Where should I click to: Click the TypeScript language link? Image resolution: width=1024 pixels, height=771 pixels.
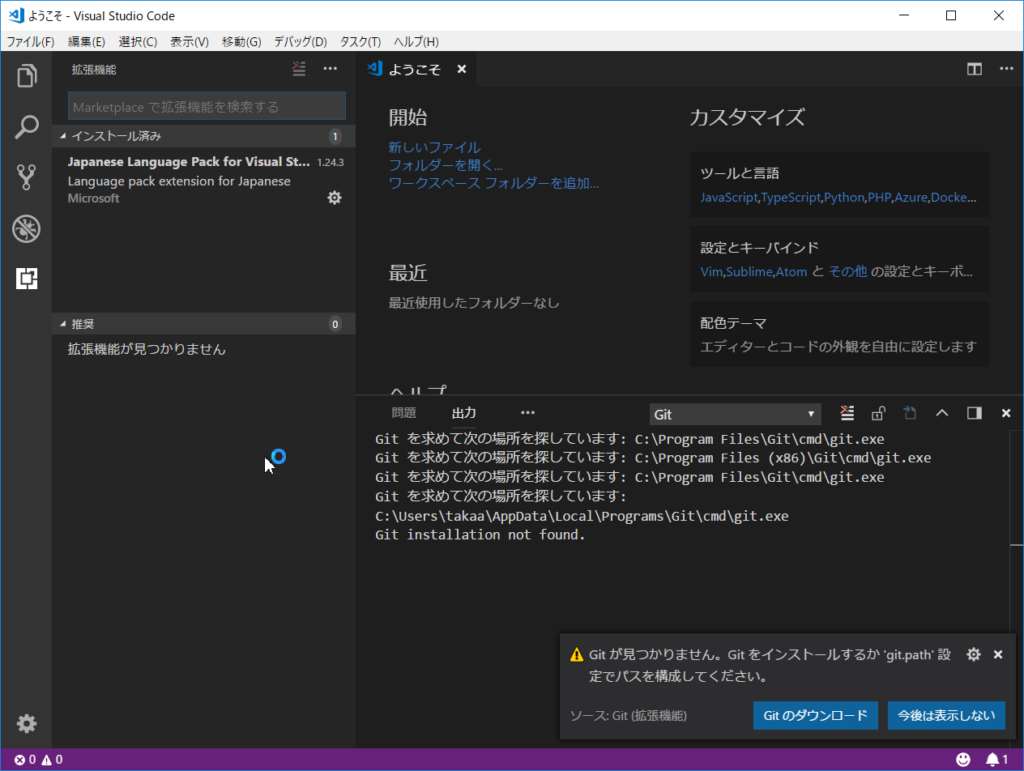pyautogui.click(x=791, y=197)
